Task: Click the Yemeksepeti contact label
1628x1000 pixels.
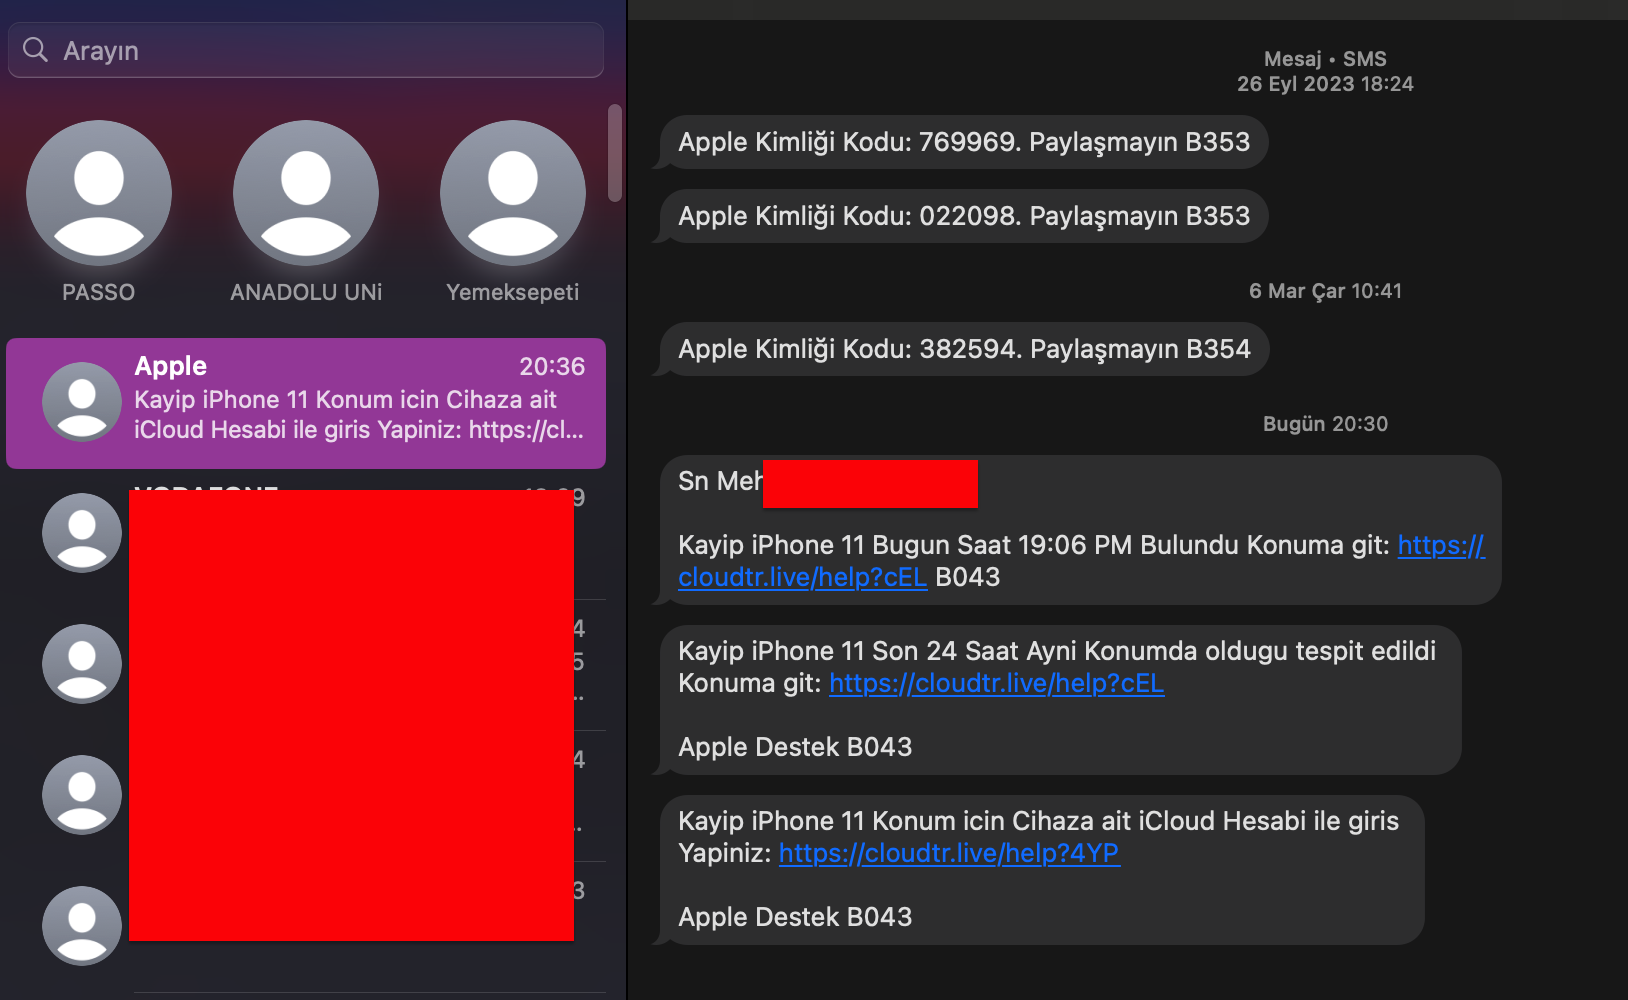Action: [x=513, y=292]
